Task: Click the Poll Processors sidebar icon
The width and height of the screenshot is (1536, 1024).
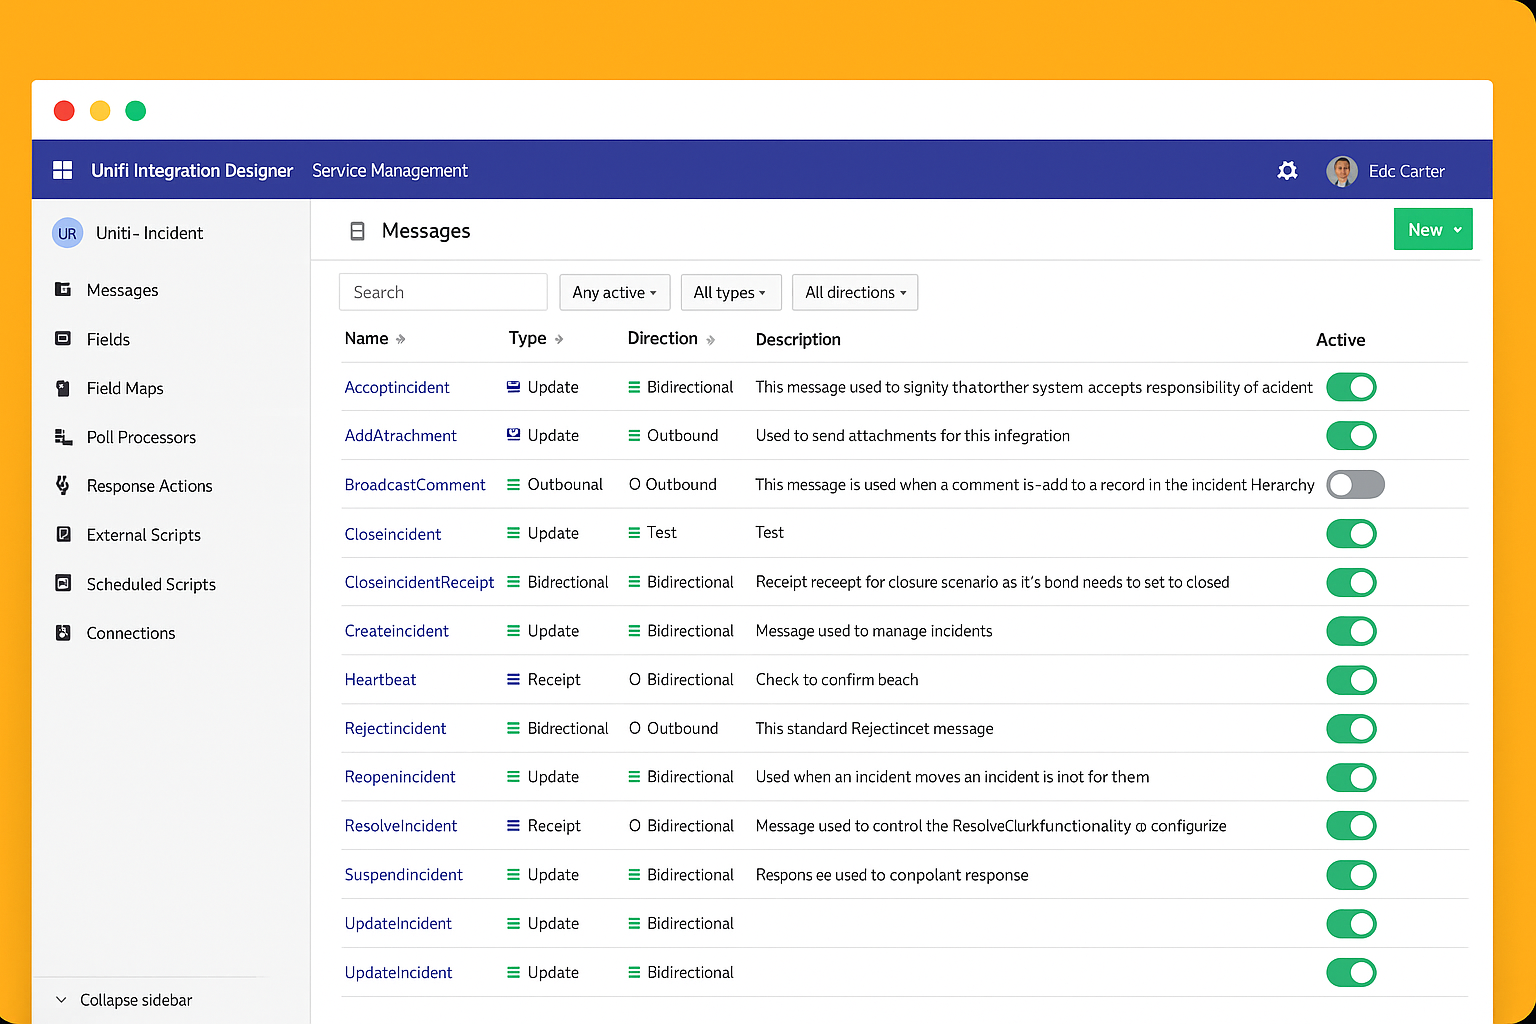Action: 63,437
